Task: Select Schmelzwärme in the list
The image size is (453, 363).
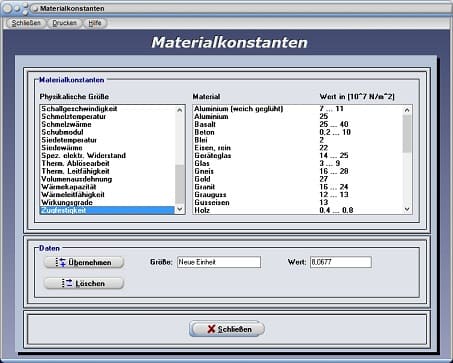Action: 107,124
